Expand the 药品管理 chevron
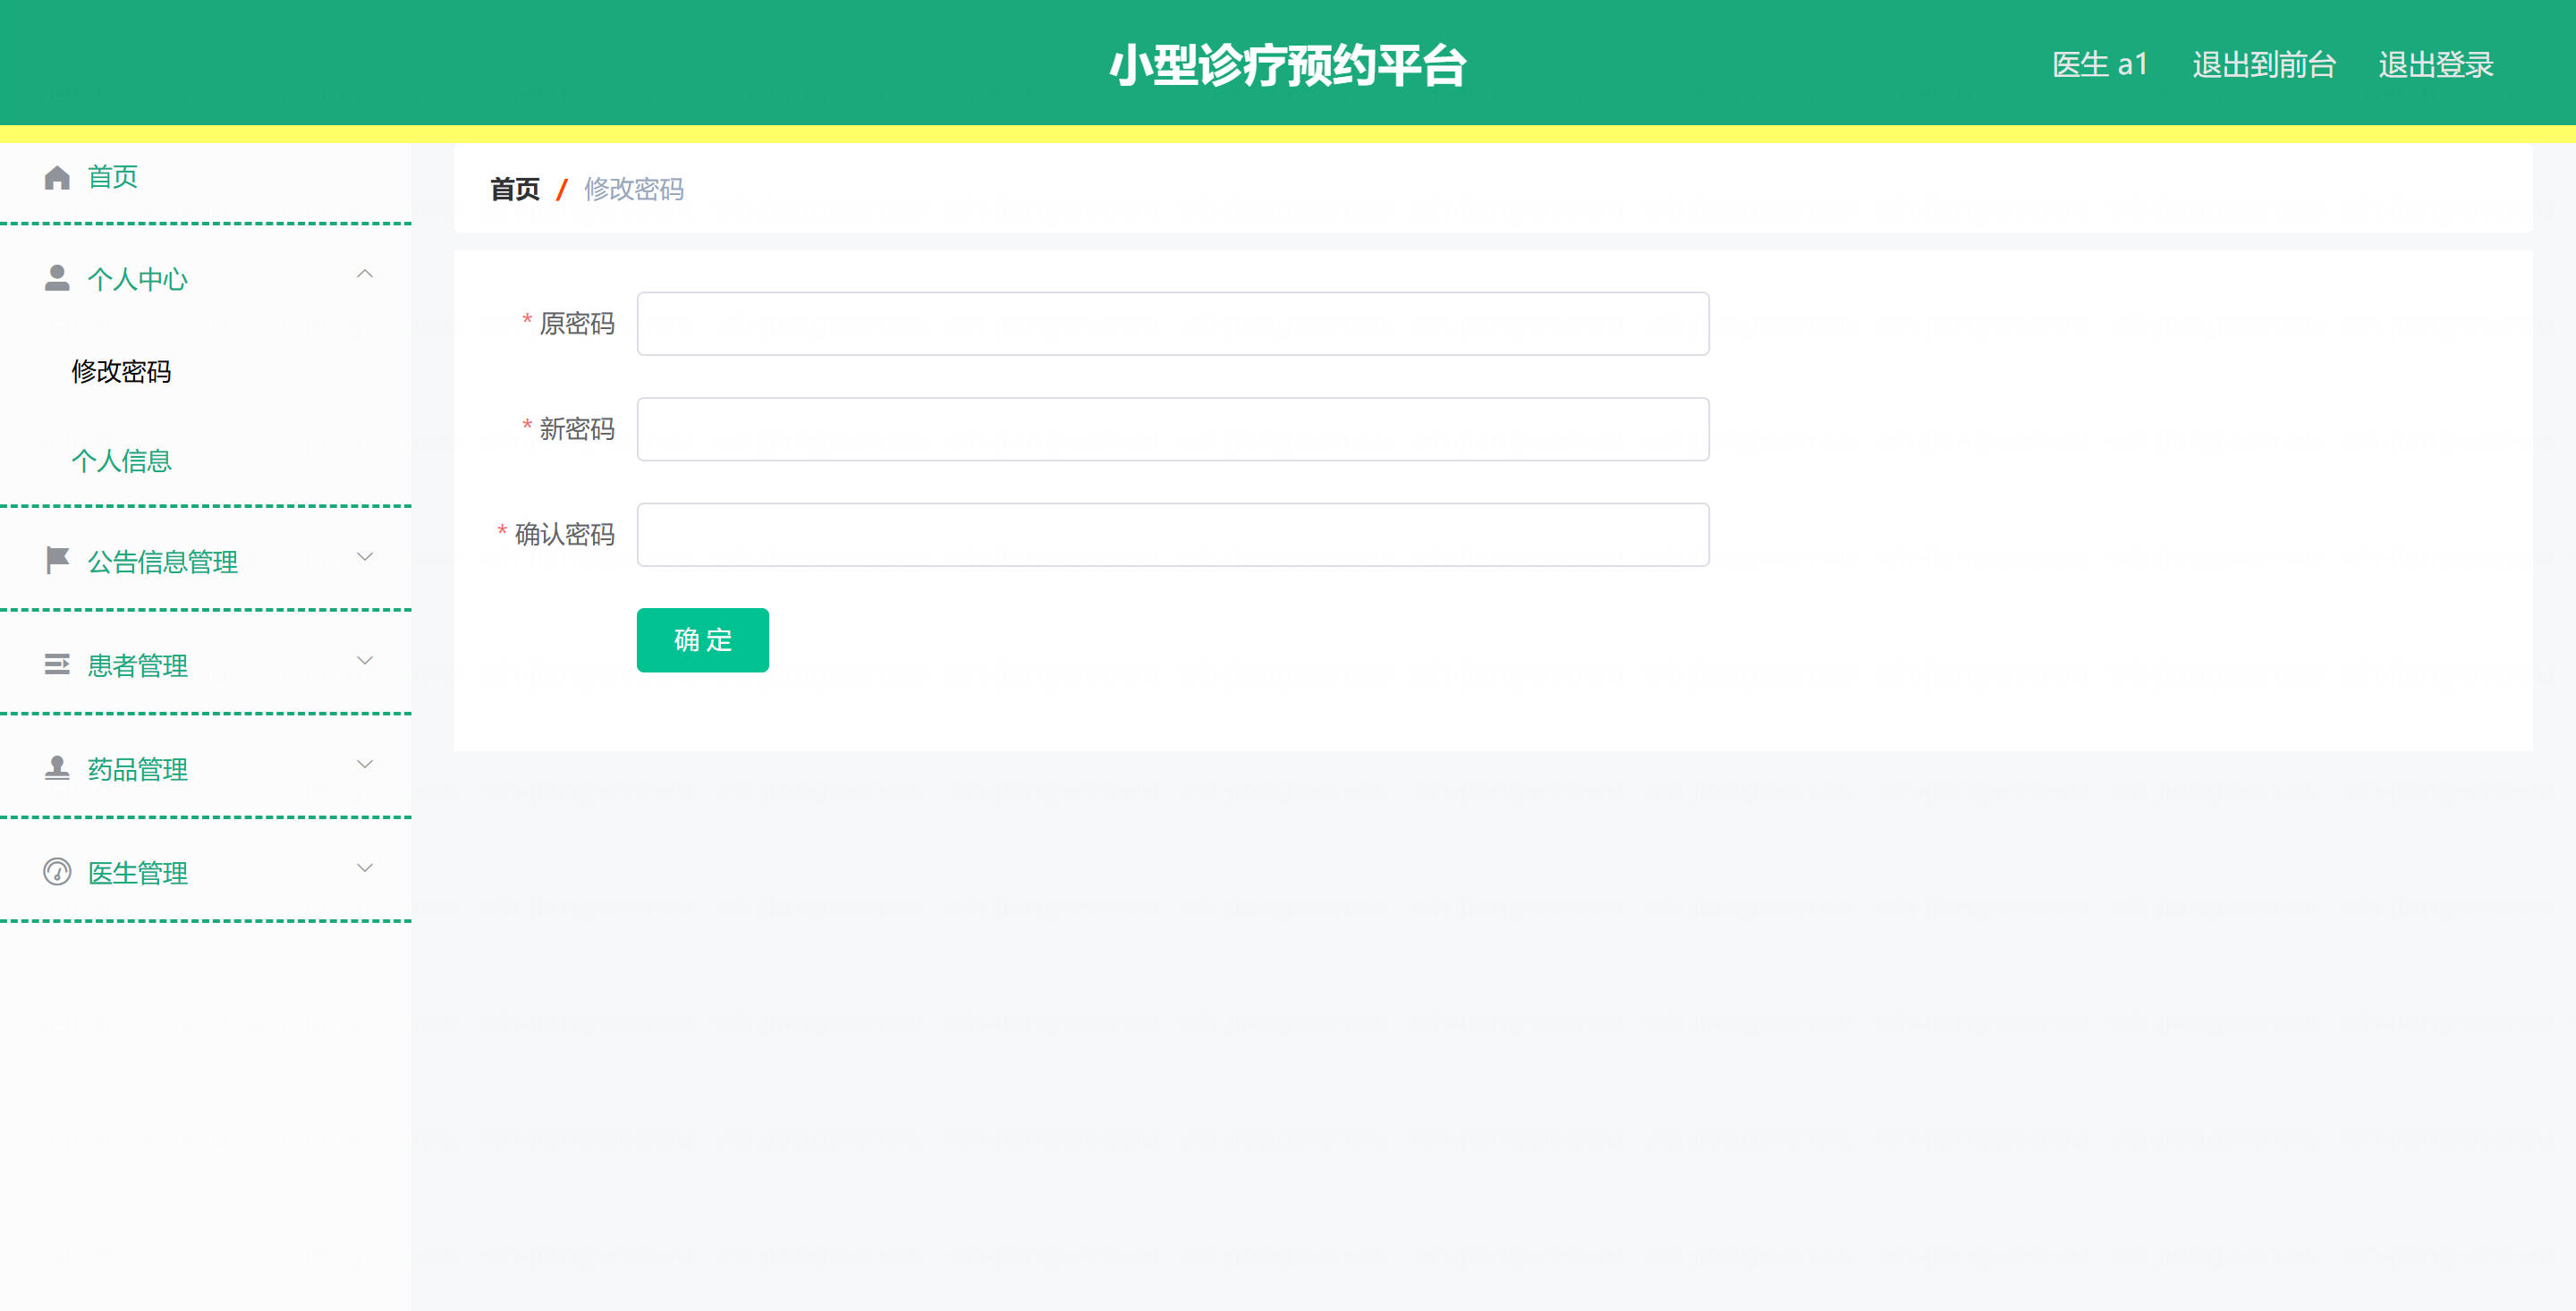This screenshot has width=2576, height=1311. pyautogui.click(x=365, y=765)
